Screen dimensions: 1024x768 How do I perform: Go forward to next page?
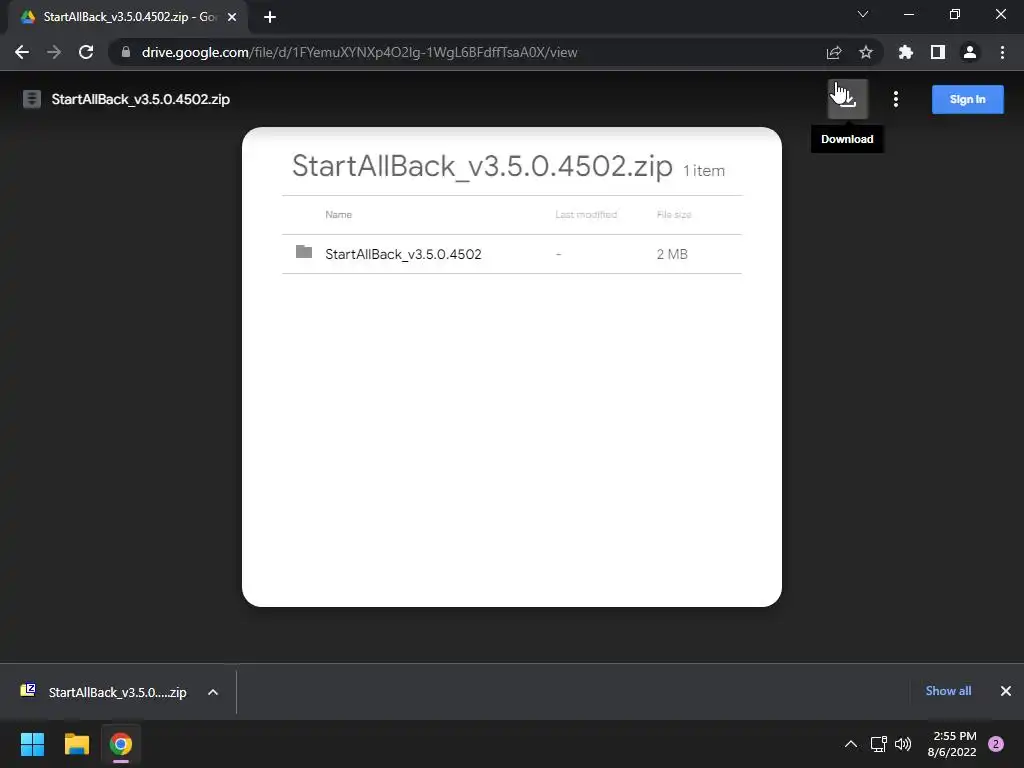(54, 52)
